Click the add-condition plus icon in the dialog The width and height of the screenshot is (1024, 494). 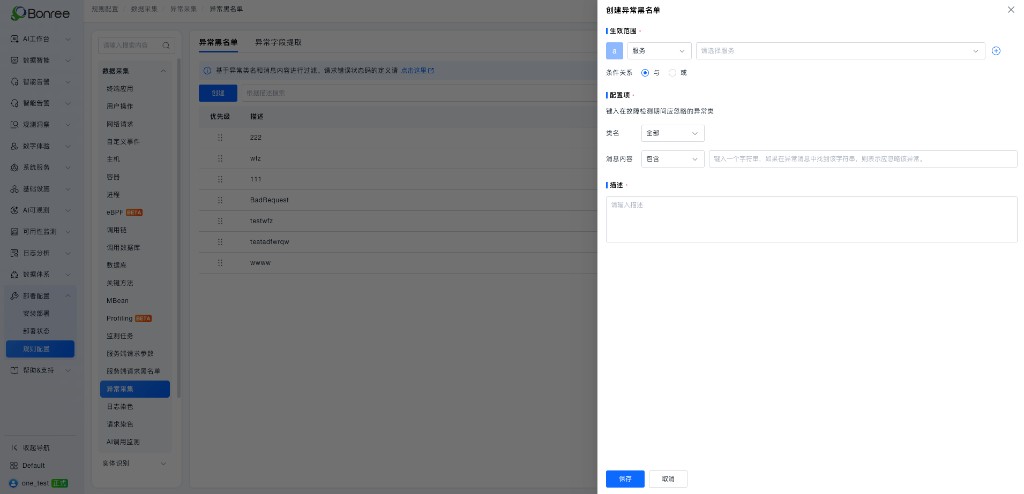click(x=996, y=51)
